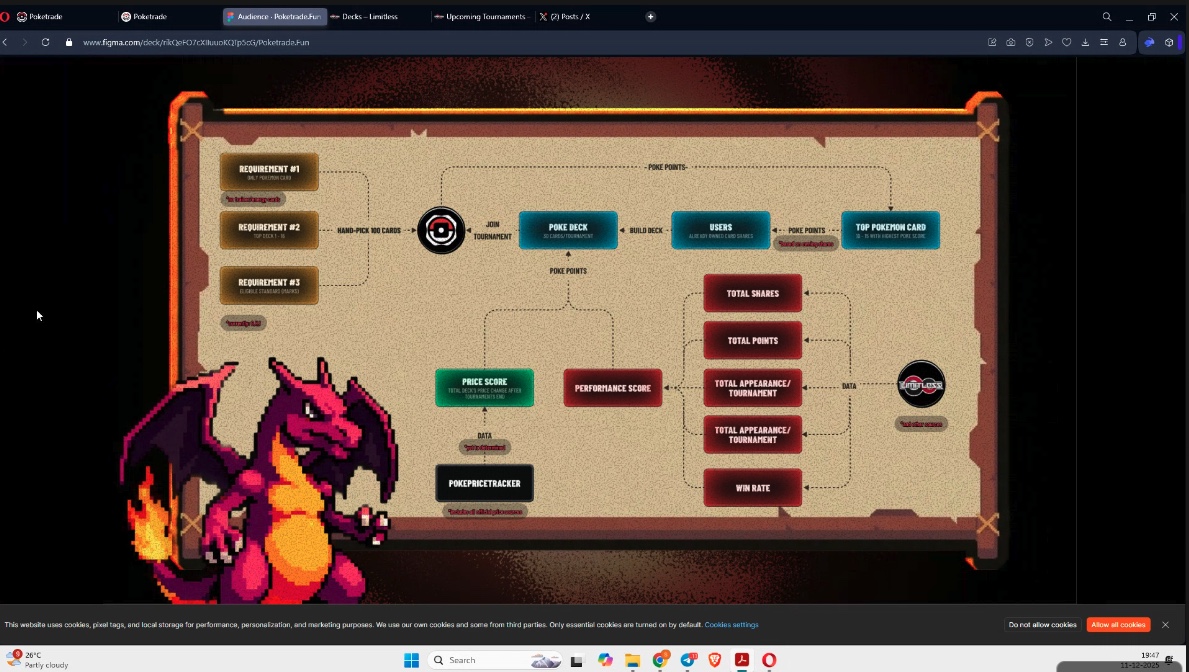Open Opera from the taskbar
The width and height of the screenshot is (1189, 672).
(x=769, y=660)
